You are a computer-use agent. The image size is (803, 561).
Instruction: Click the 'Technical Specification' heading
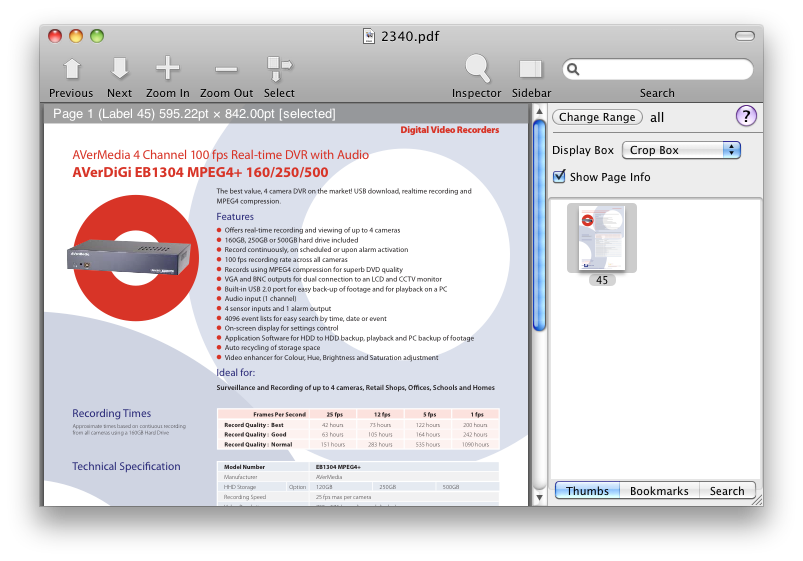click(126, 466)
